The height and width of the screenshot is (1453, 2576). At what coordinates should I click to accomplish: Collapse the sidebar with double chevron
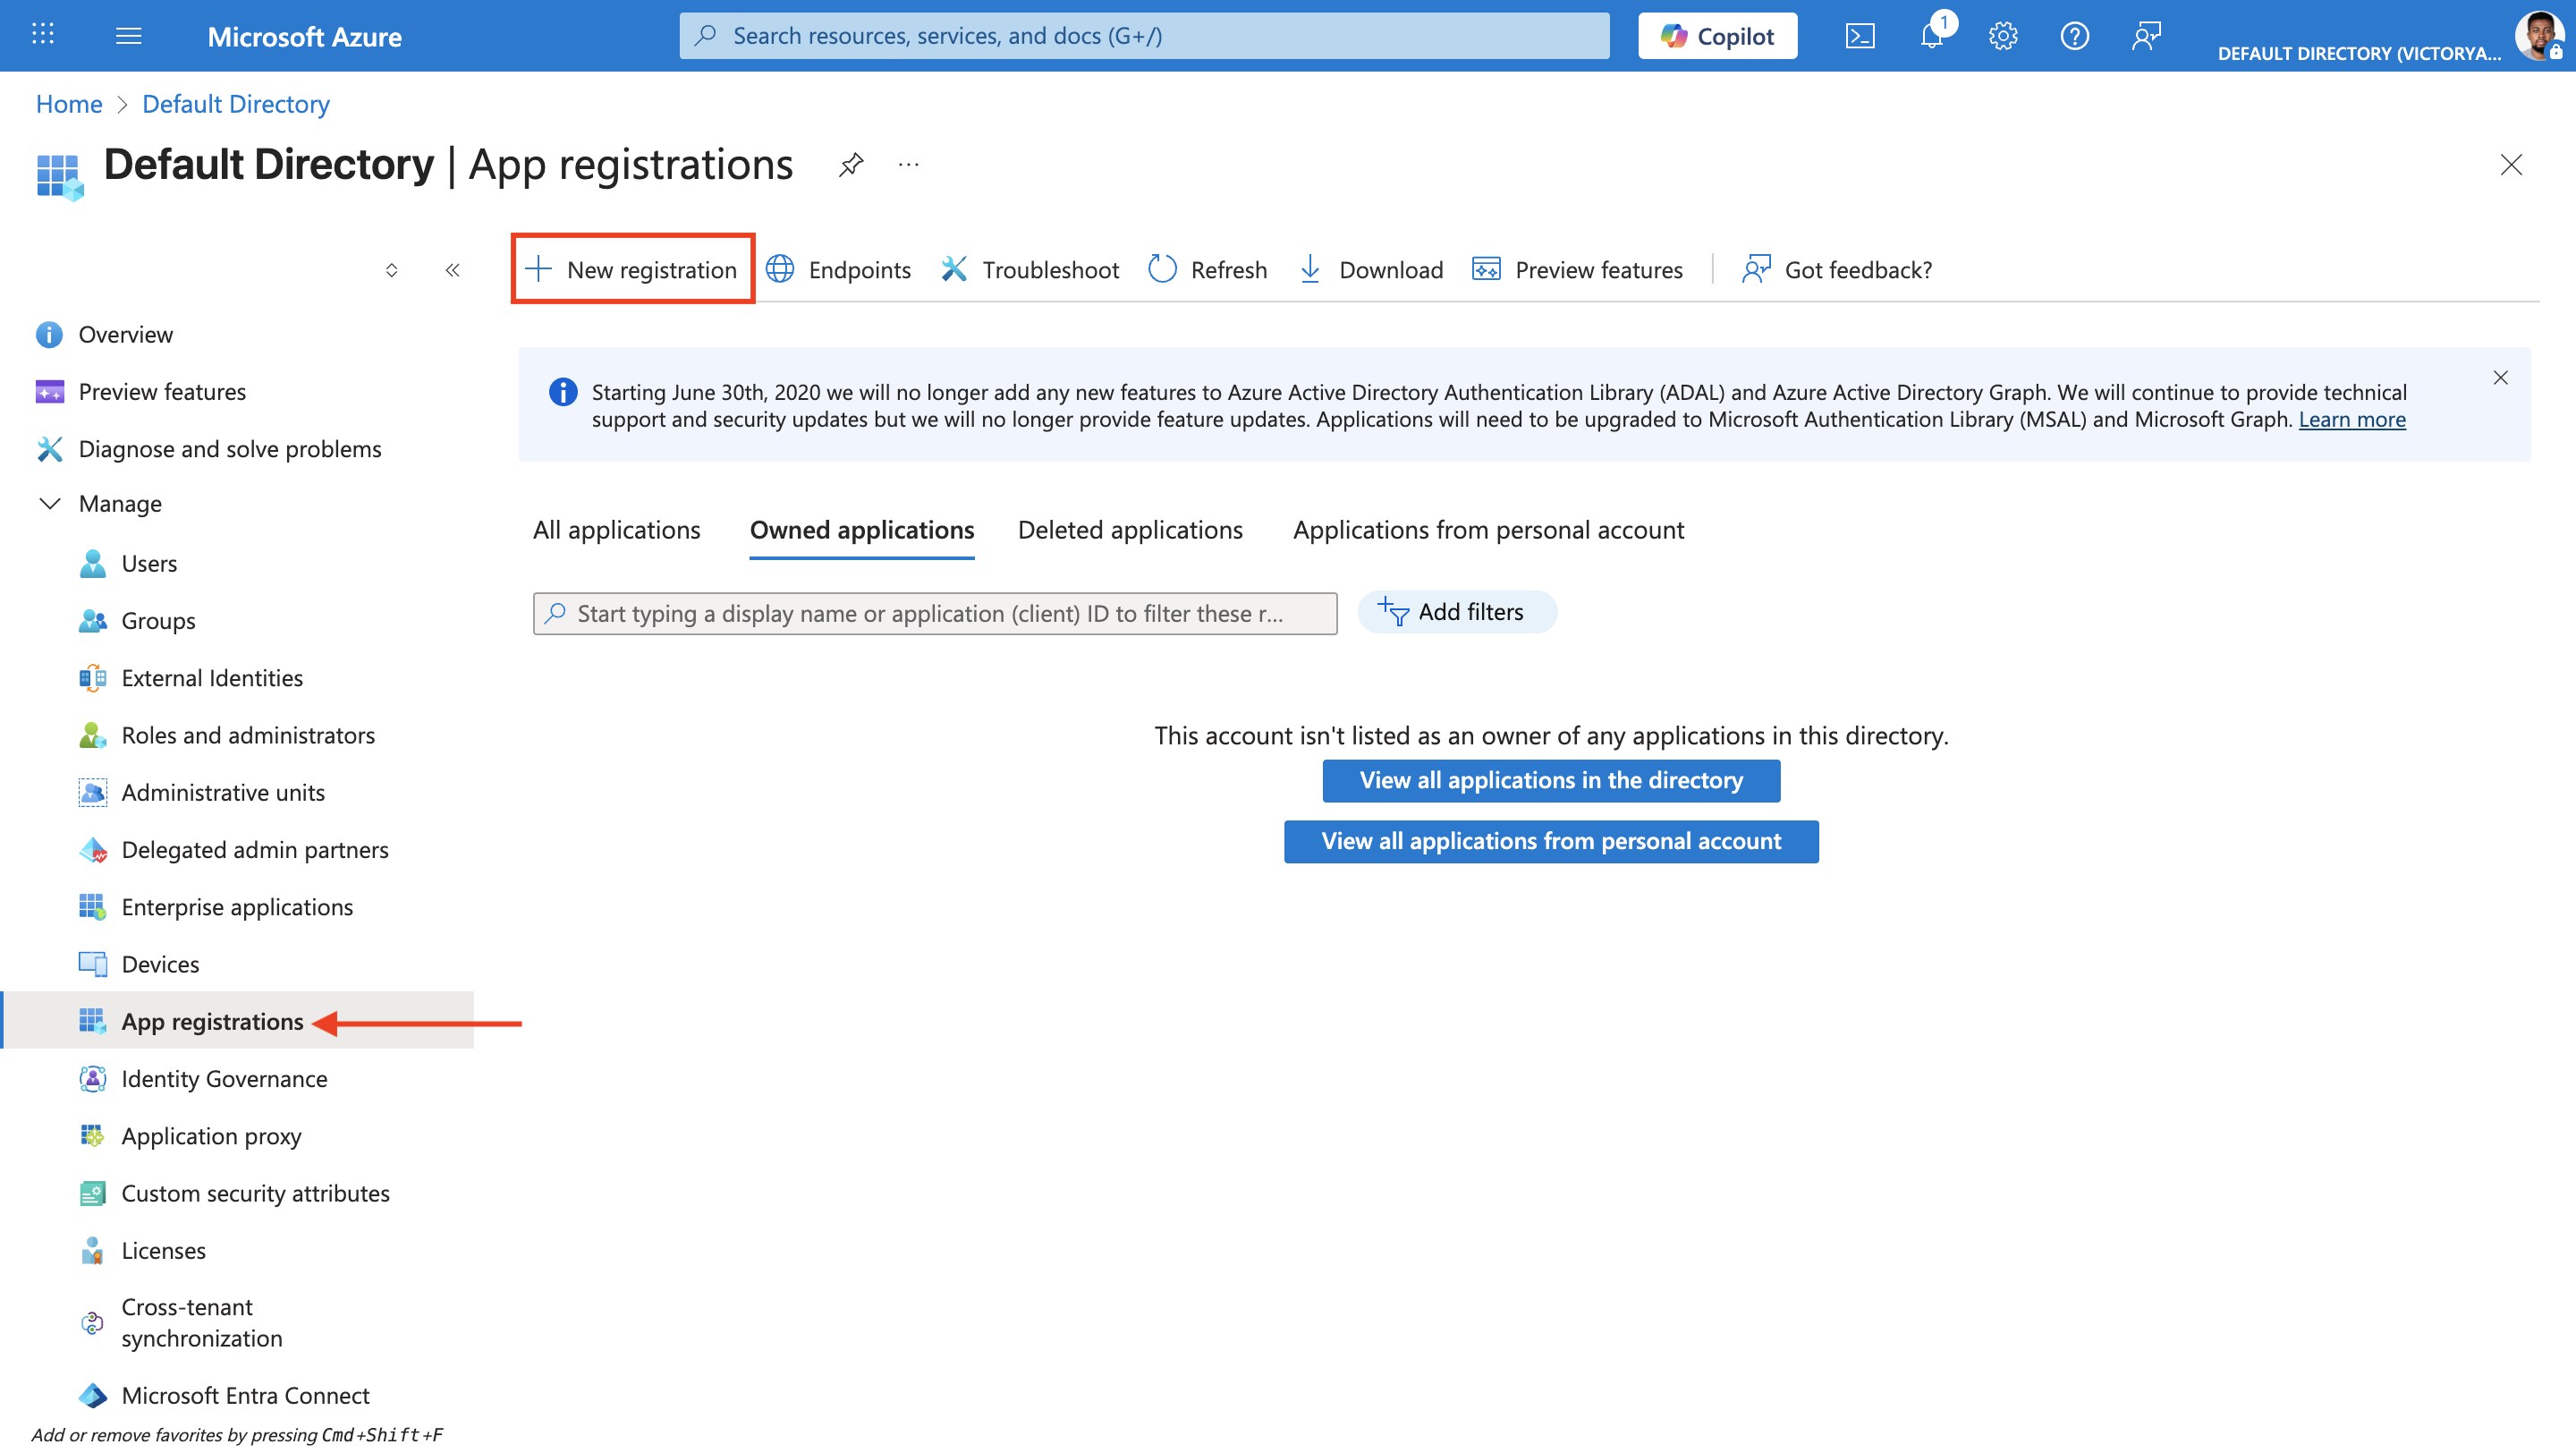pos(453,270)
